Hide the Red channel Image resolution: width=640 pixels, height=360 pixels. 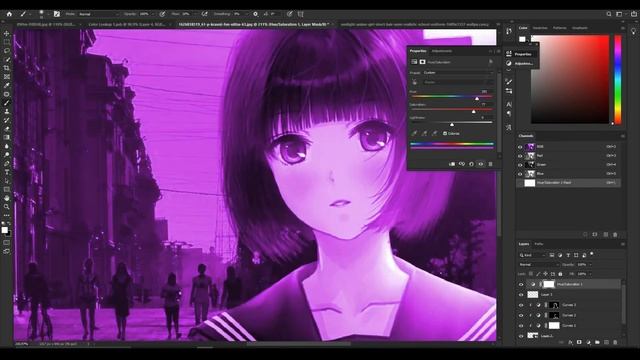(x=520, y=156)
